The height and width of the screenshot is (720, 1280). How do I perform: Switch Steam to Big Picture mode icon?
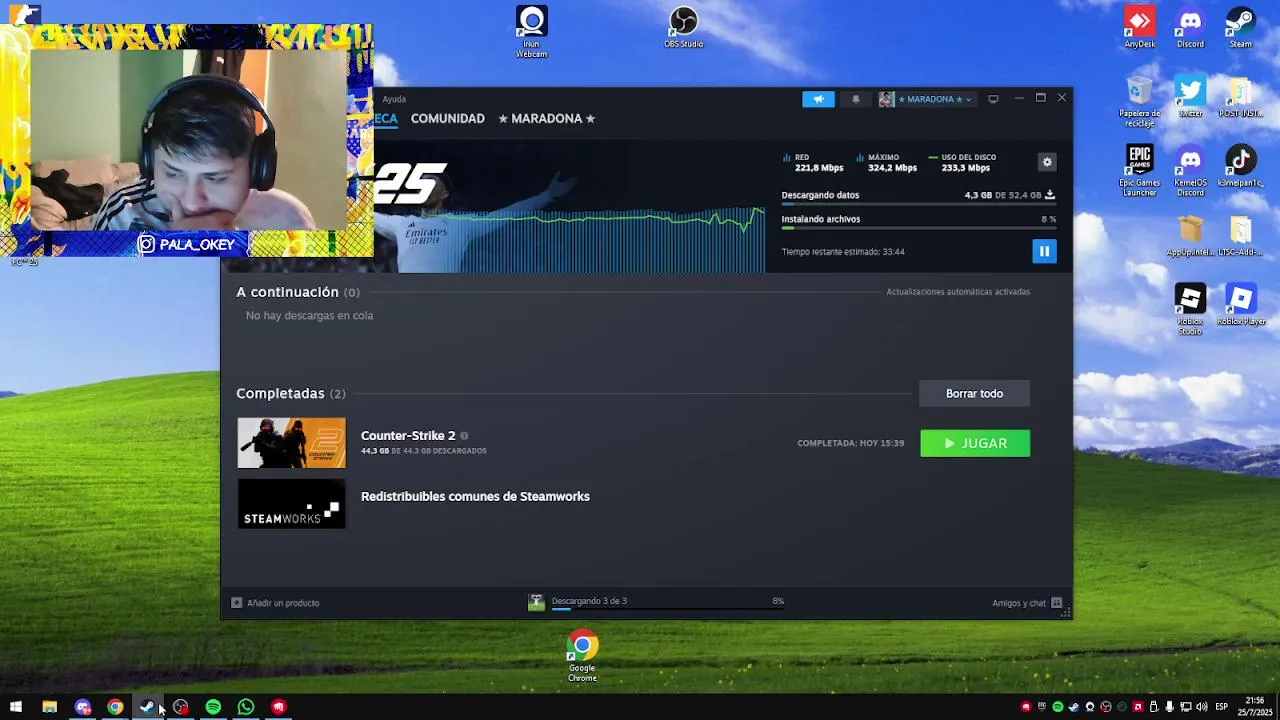pos(993,99)
